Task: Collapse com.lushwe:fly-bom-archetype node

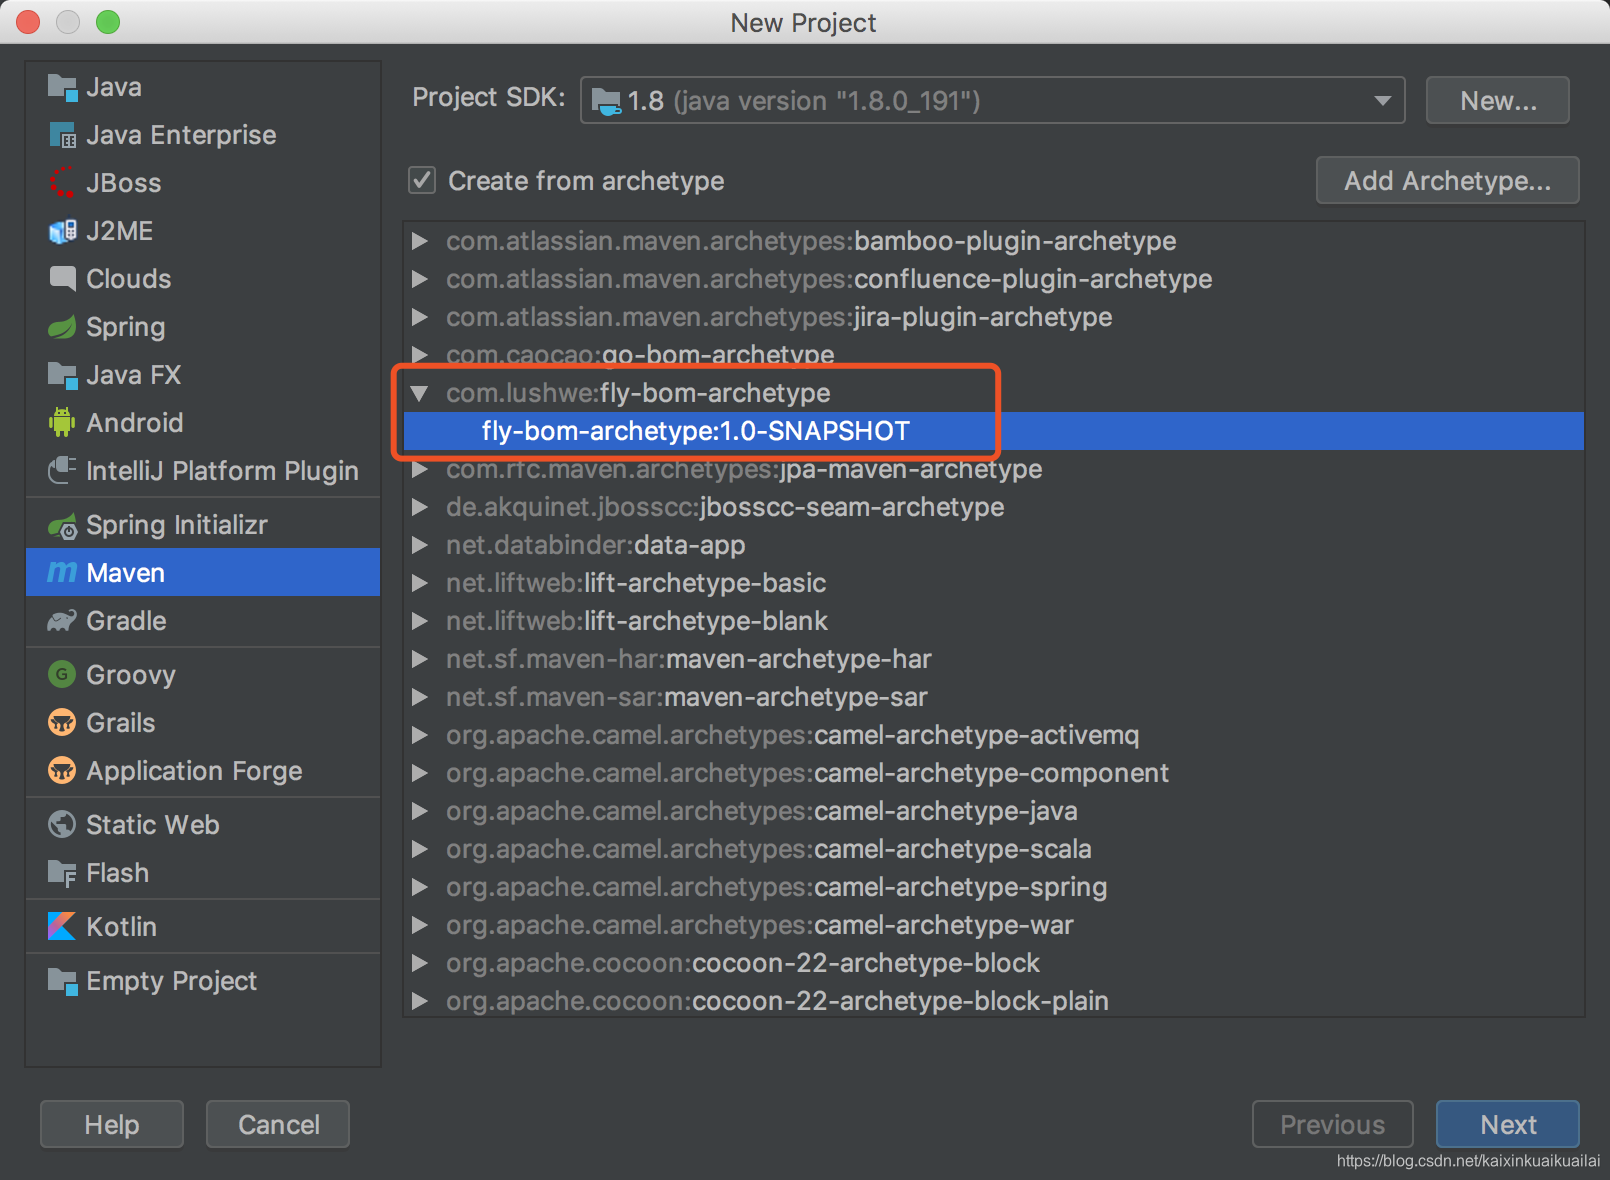Action: (420, 393)
